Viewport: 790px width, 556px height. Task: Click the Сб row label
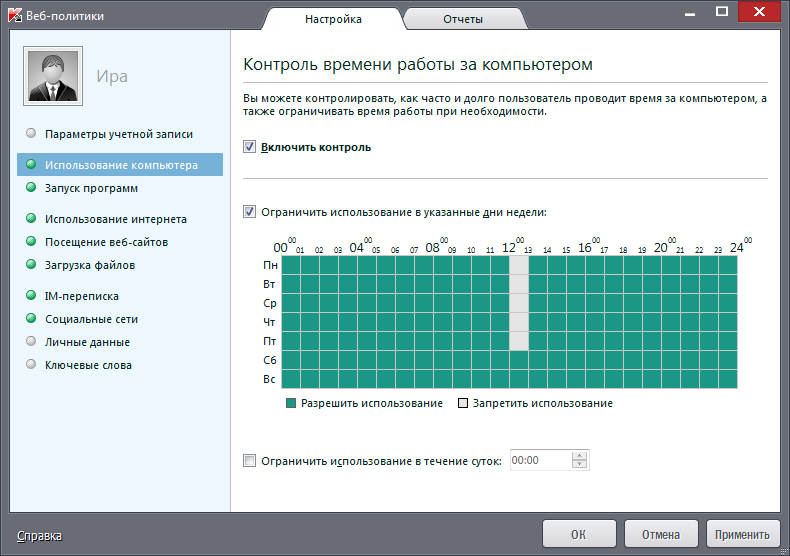[x=270, y=360]
